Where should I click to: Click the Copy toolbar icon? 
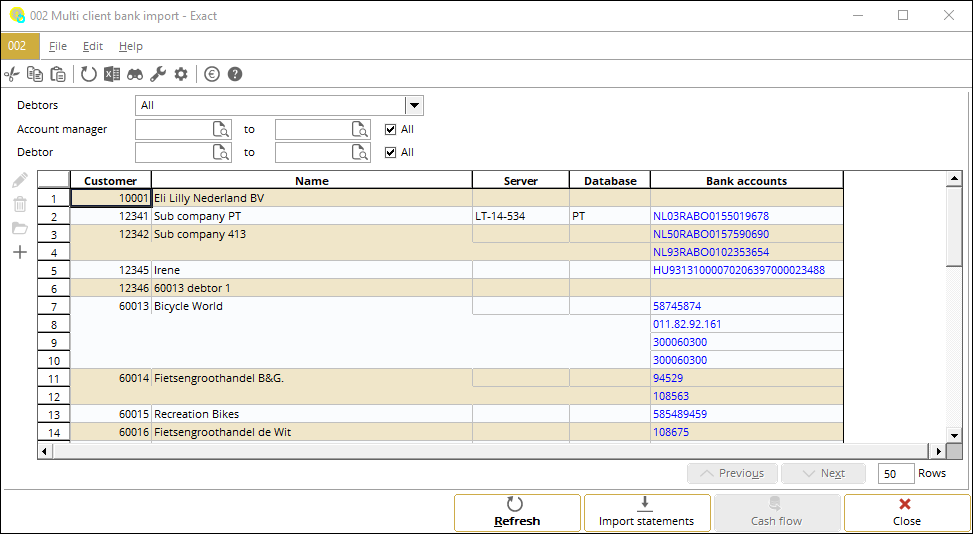click(x=35, y=74)
